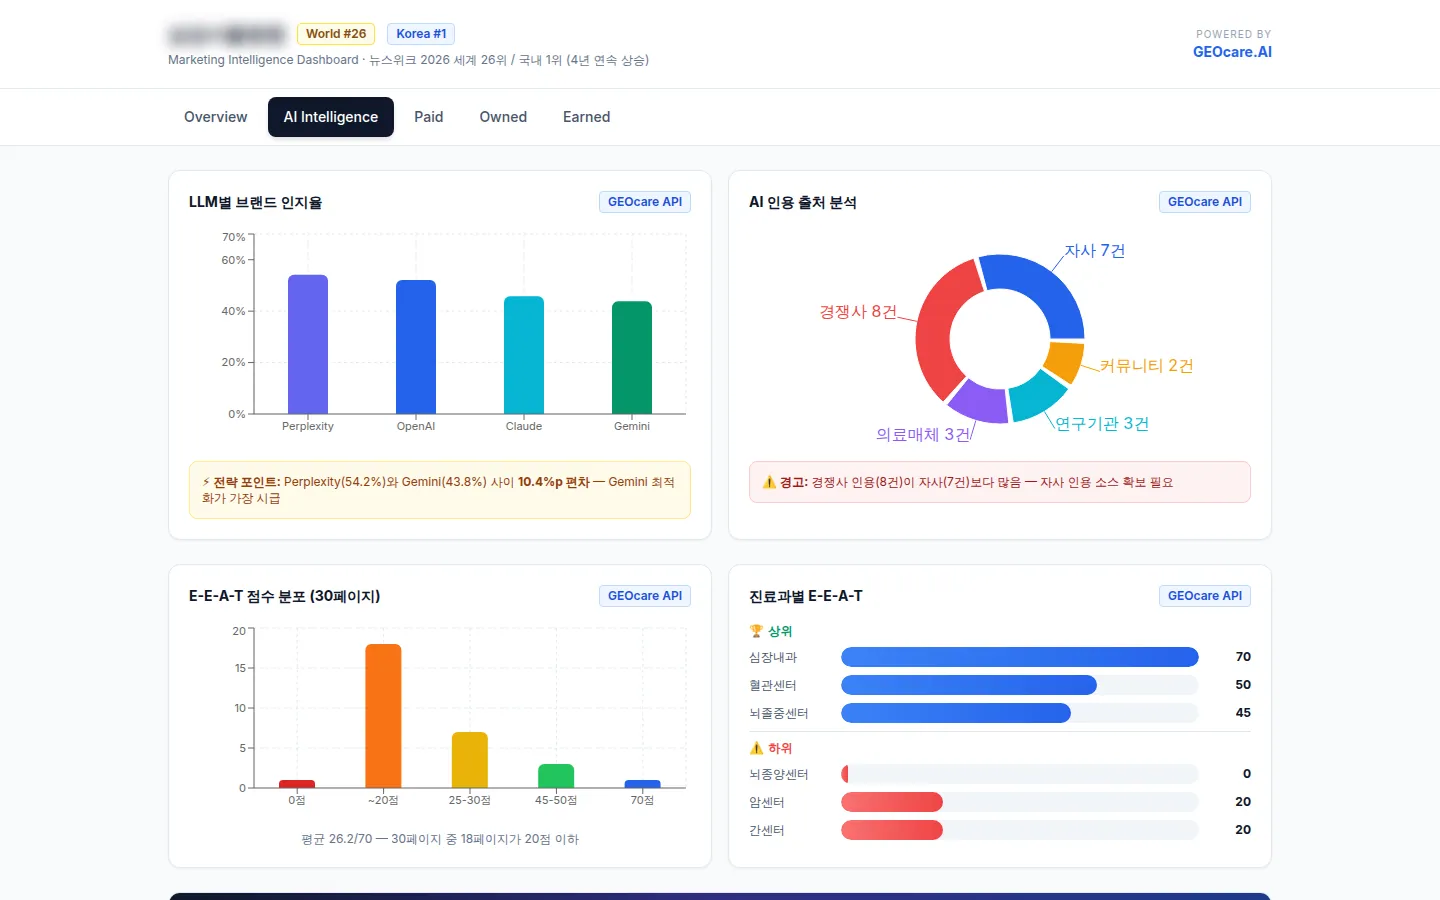1440x900 pixels.
Task: Click GEOcare API badge on E-E-A-T 점수 분포 card
Action: tap(645, 596)
